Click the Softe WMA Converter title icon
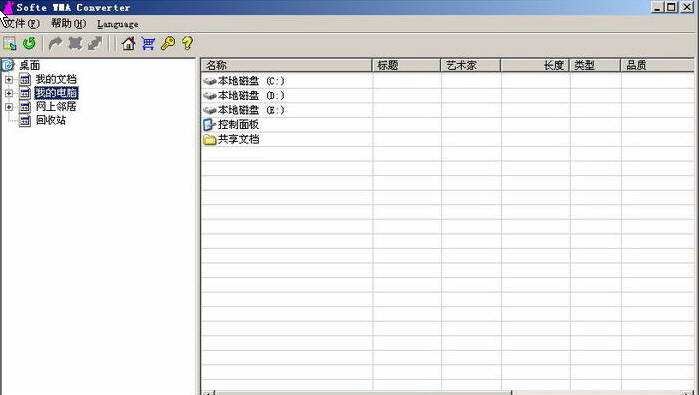Viewport: 700px width, 395px height. coord(8,7)
